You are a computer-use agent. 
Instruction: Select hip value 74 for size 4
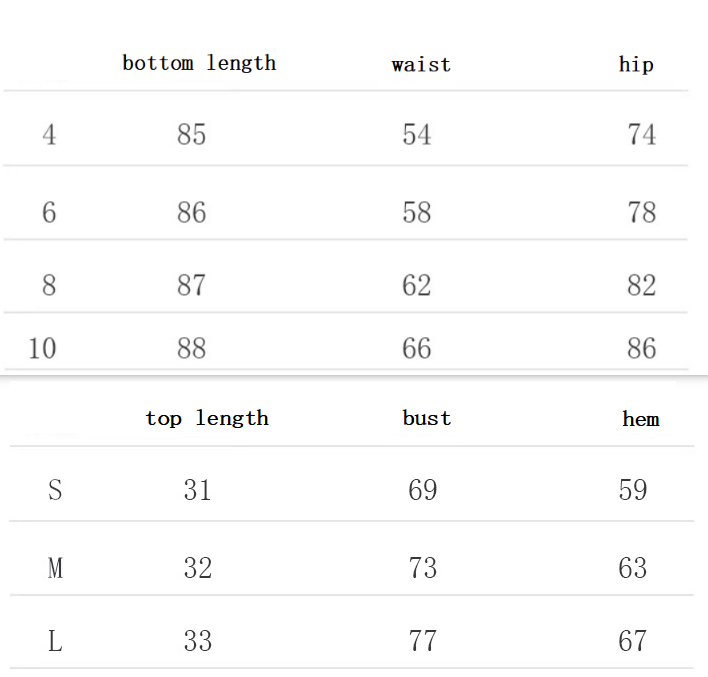pyautogui.click(x=641, y=134)
